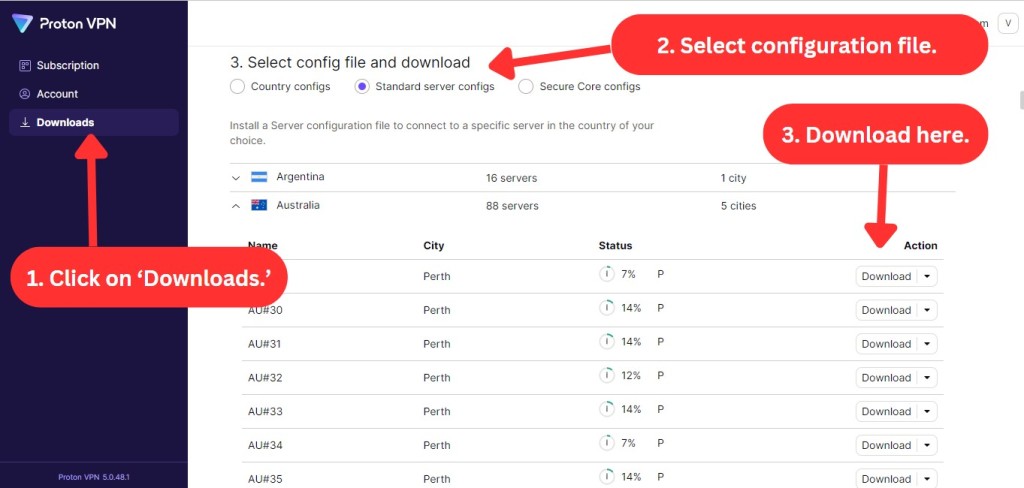
Task: Click the P feature badge for AU#33
Action: point(660,410)
